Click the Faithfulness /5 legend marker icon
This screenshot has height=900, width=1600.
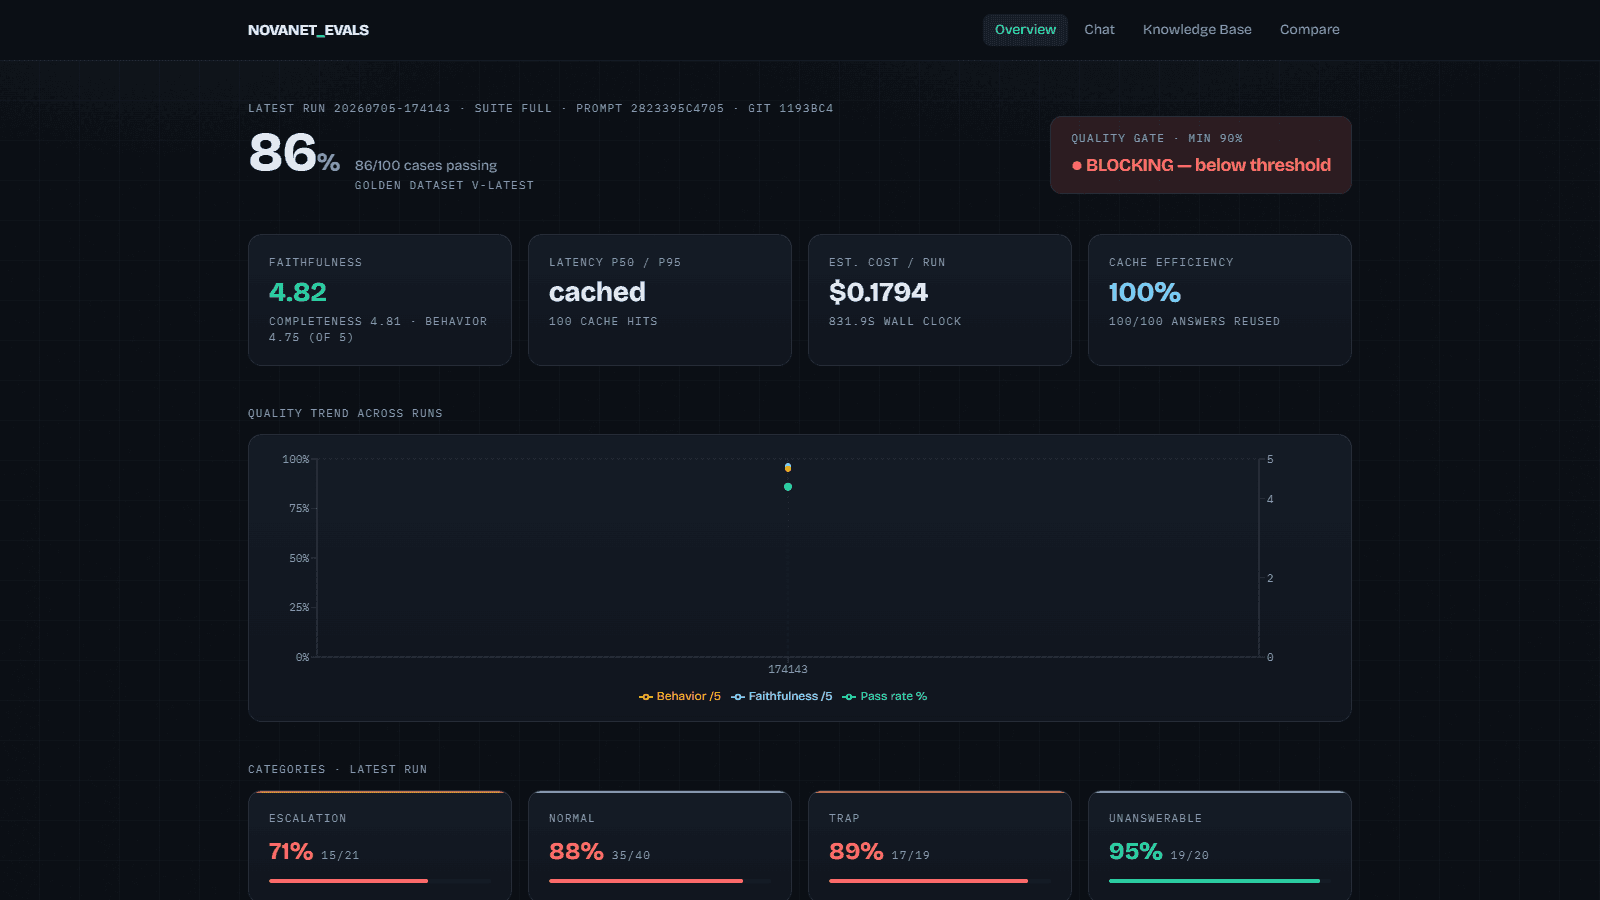[738, 697]
